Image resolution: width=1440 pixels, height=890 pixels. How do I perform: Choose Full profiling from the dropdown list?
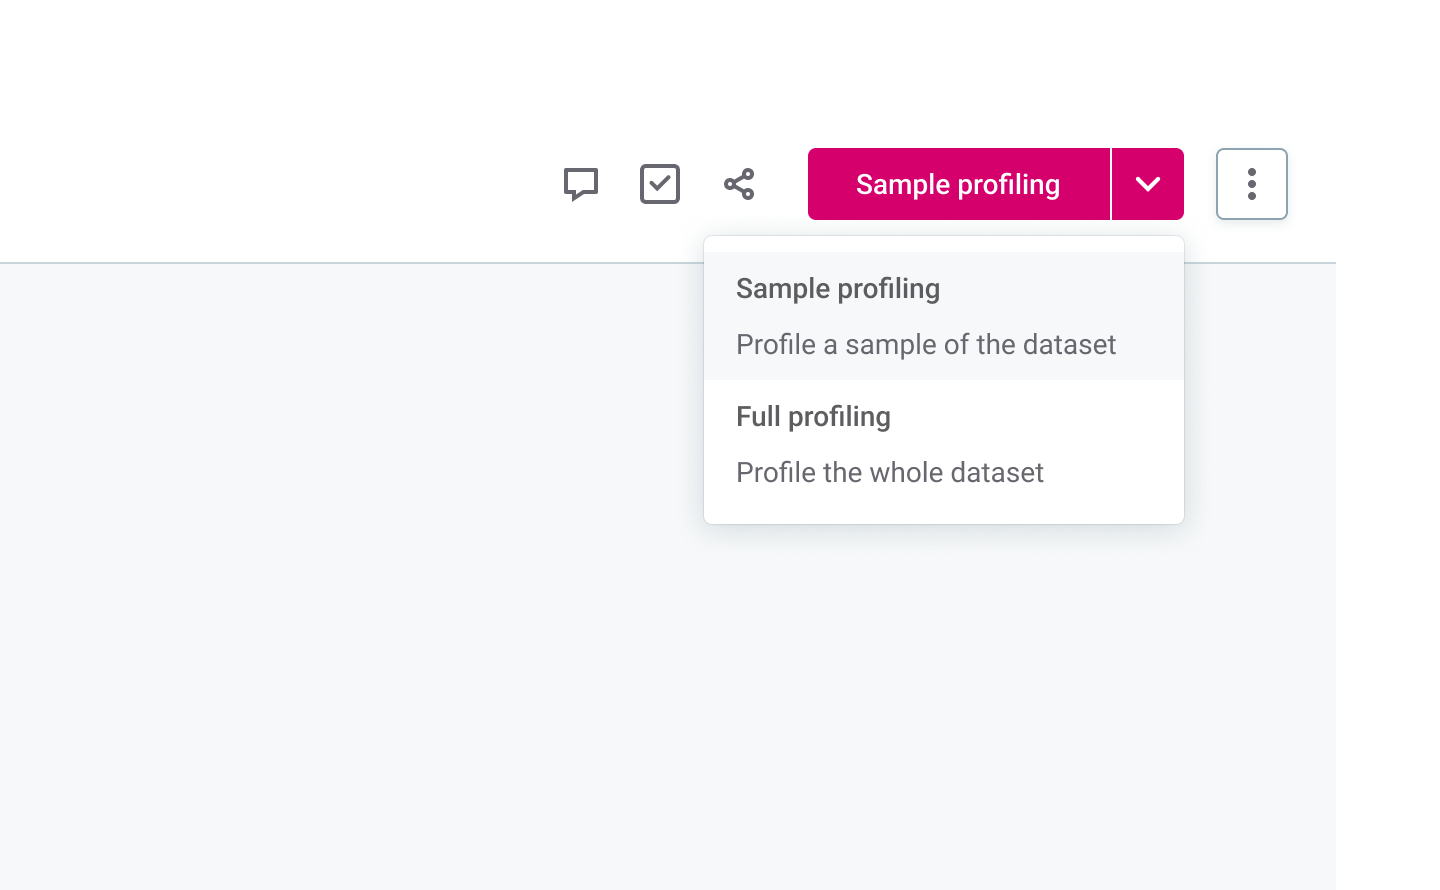(x=813, y=417)
